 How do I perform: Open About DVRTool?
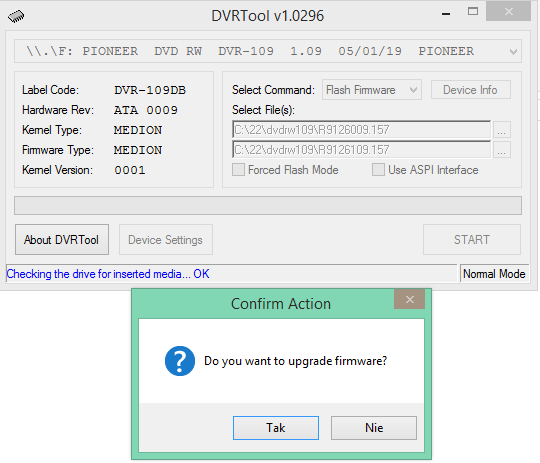coord(62,240)
